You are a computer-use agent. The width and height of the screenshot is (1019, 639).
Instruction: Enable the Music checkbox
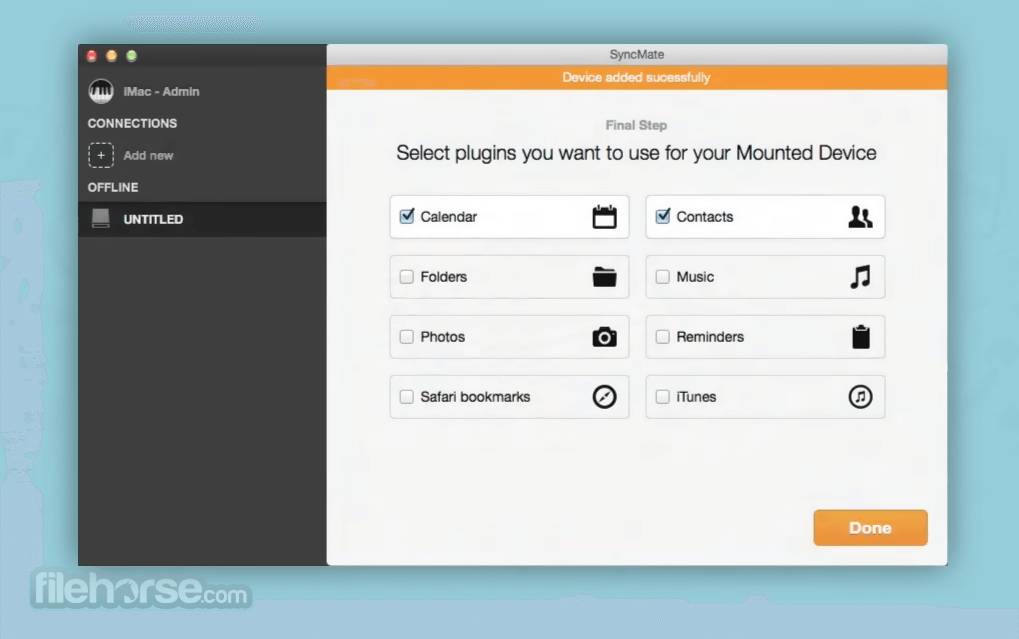click(663, 277)
